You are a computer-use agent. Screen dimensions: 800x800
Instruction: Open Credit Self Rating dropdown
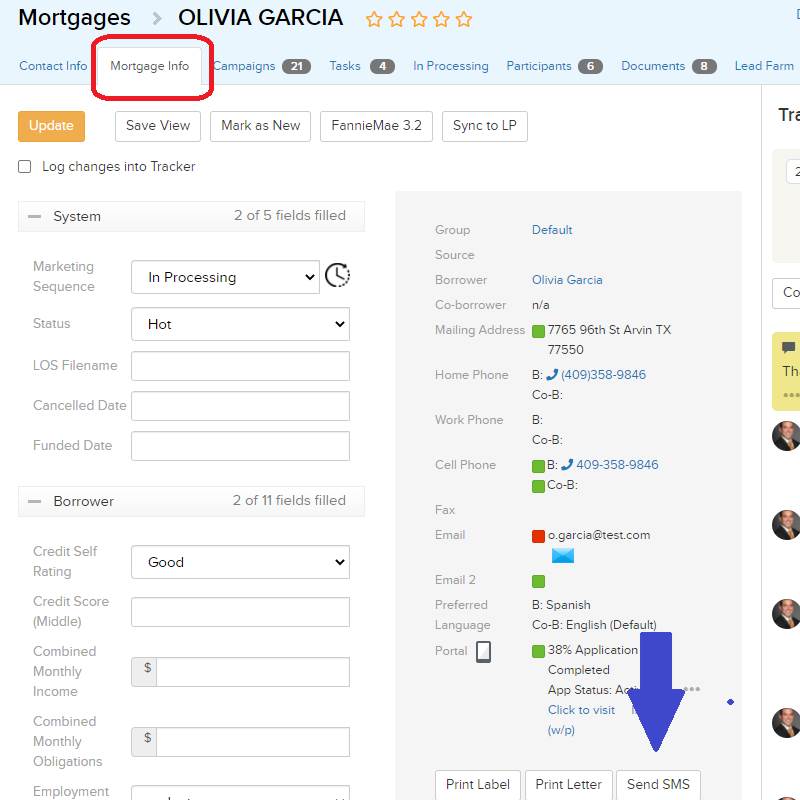point(240,562)
